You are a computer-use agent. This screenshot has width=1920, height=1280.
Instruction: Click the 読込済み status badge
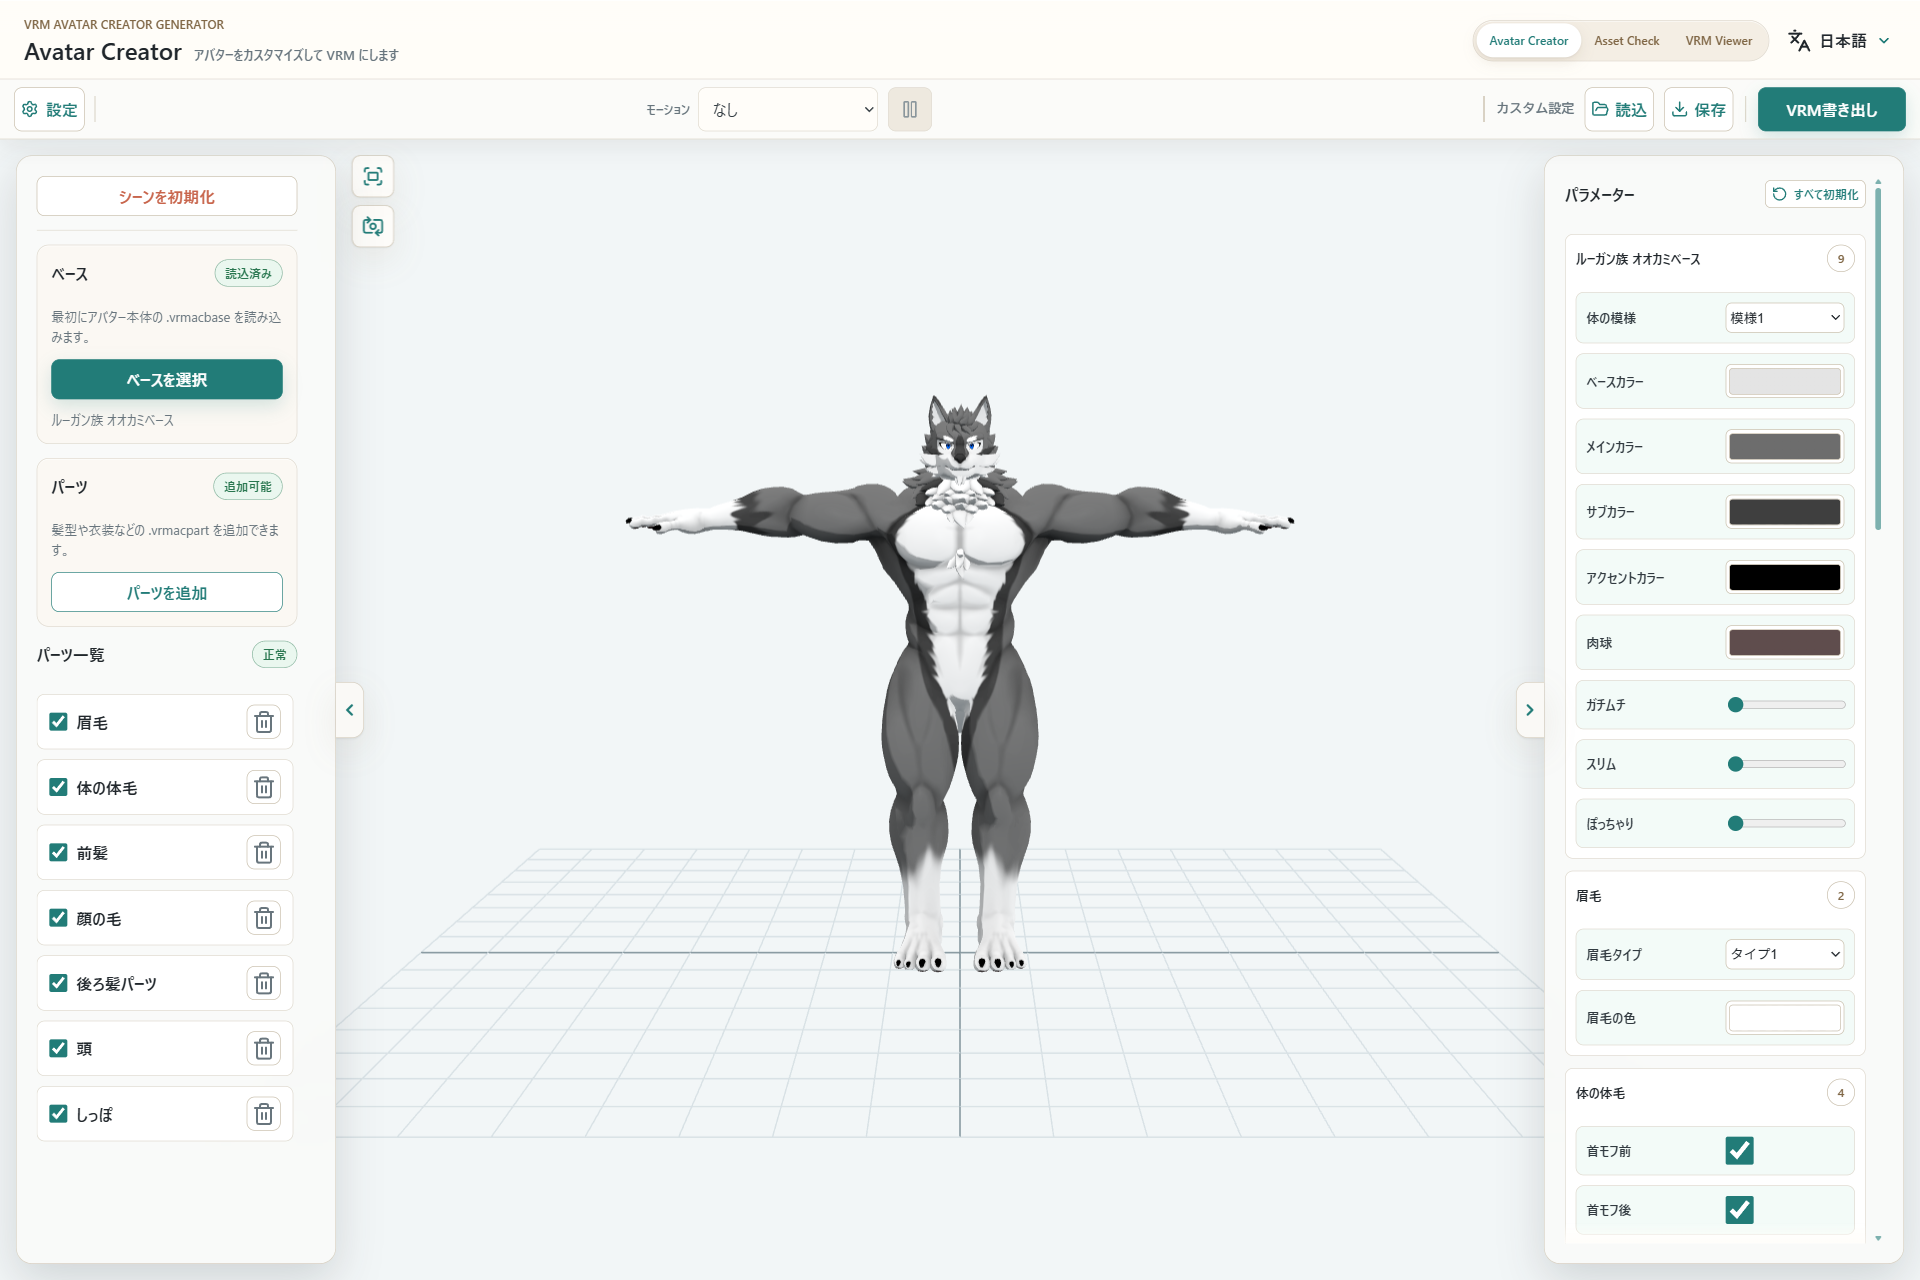tap(248, 273)
